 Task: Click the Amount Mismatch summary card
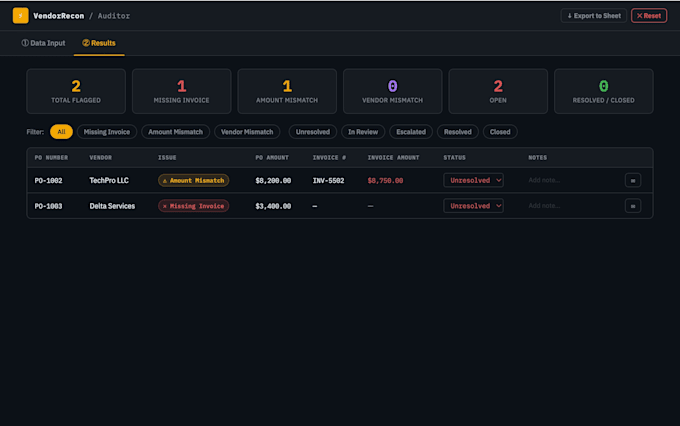[287, 91]
